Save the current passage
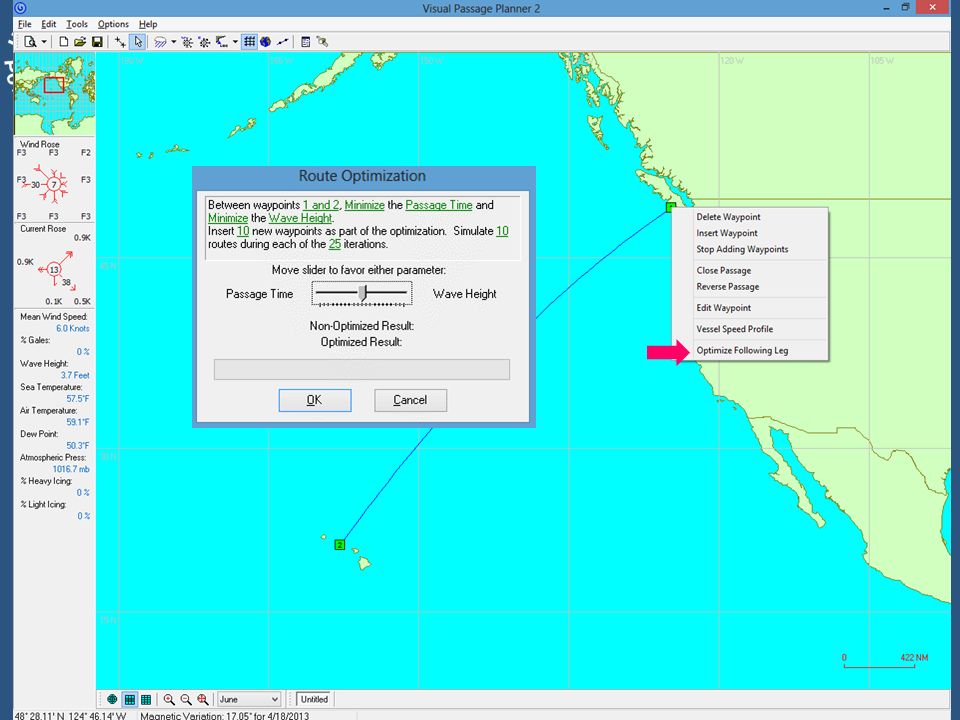The image size is (960, 720). click(97, 42)
